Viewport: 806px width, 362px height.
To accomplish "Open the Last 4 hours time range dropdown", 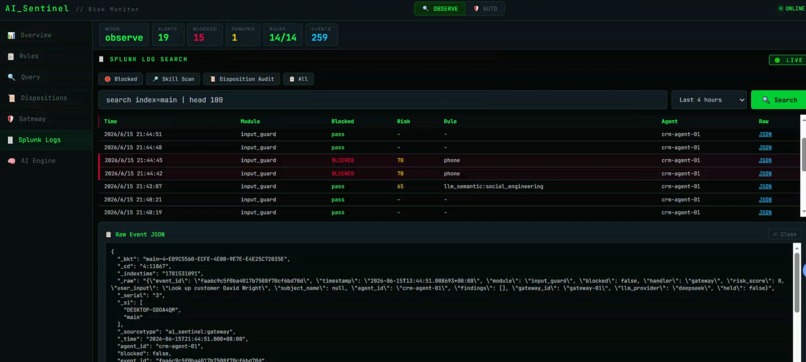I will point(709,100).
